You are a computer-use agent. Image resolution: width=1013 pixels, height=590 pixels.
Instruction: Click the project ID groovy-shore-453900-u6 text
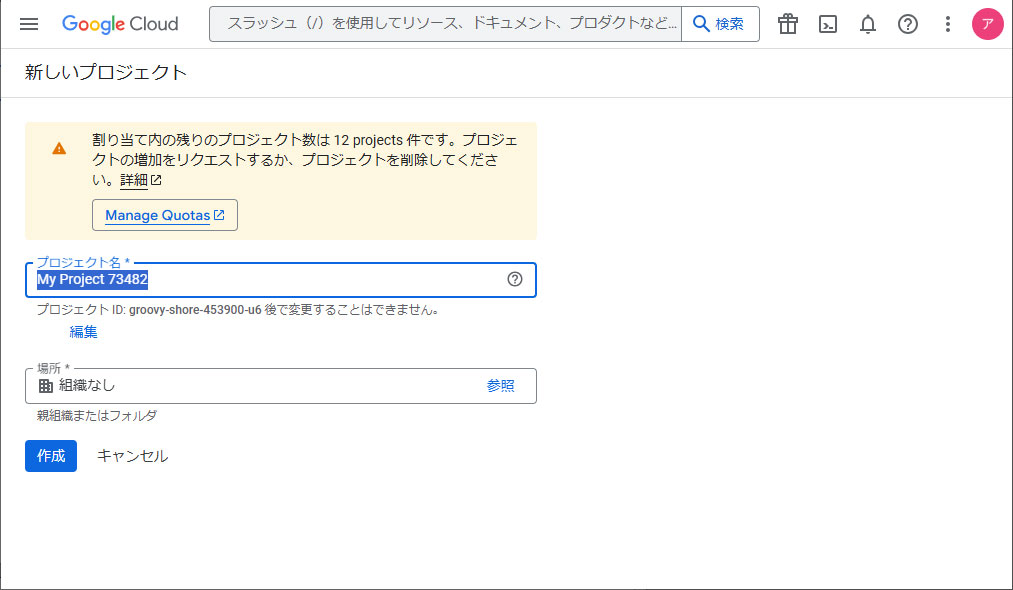195,310
